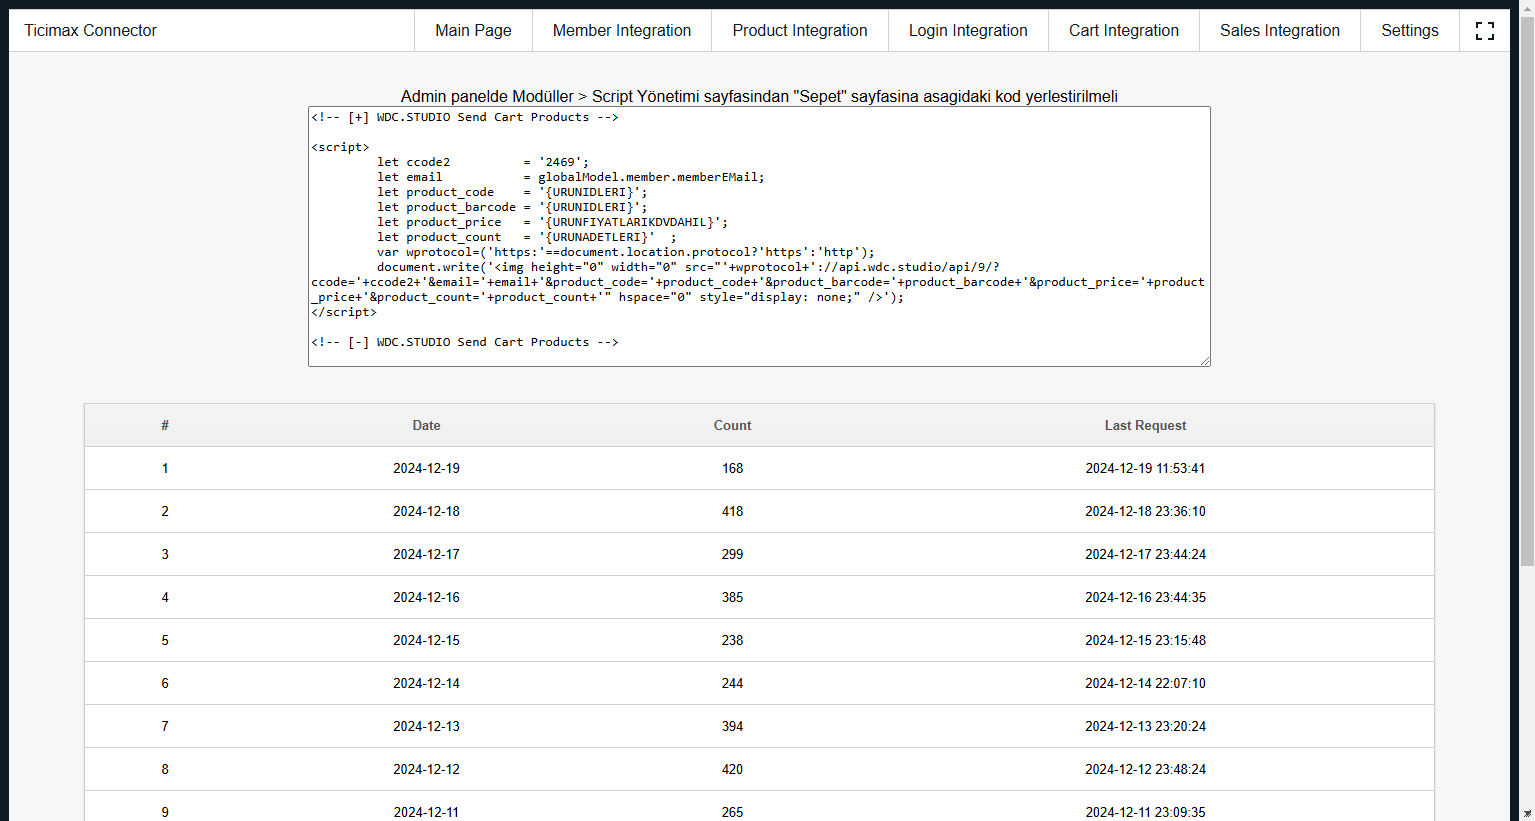Viewport: 1535px width, 821px height.
Task: Click the page vertical scrollbar thumb
Action: point(1527,290)
